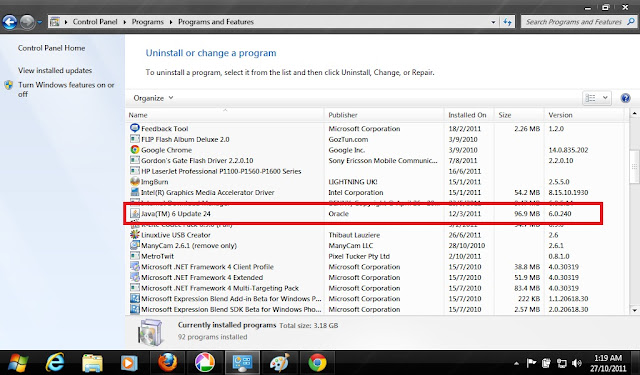The image size is (640, 375).
Task: Select Google Chrome program icon in list
Action: point(135,149)
